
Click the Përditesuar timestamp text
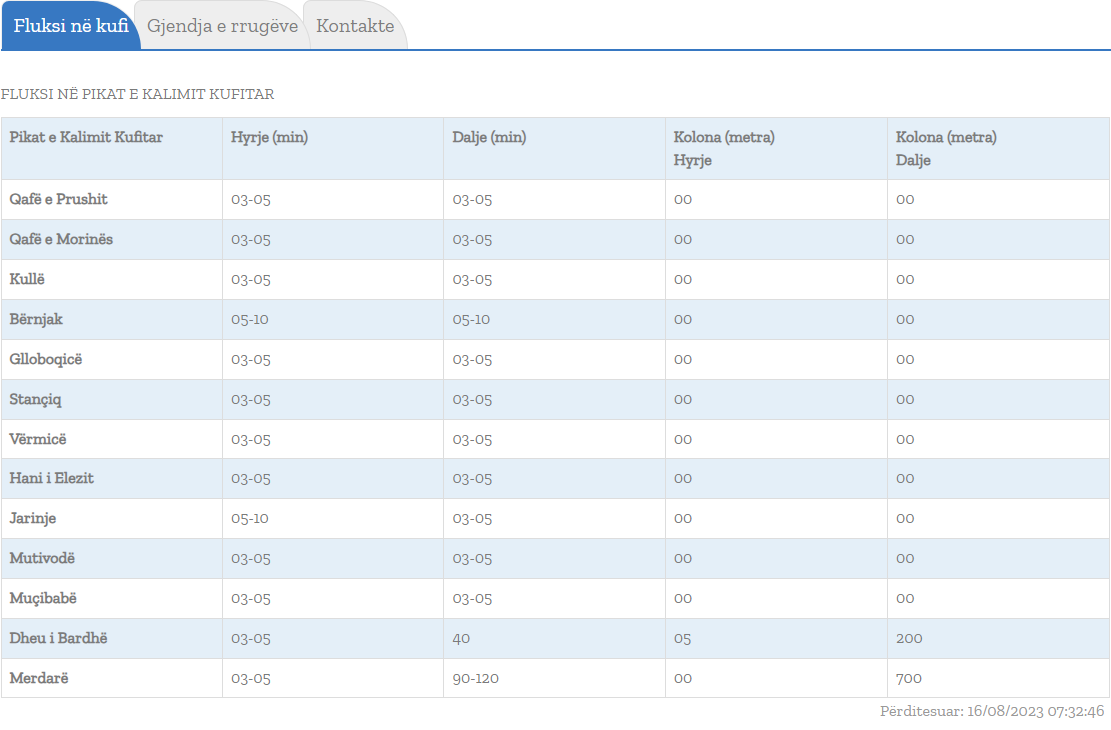[x=991, y=711]
